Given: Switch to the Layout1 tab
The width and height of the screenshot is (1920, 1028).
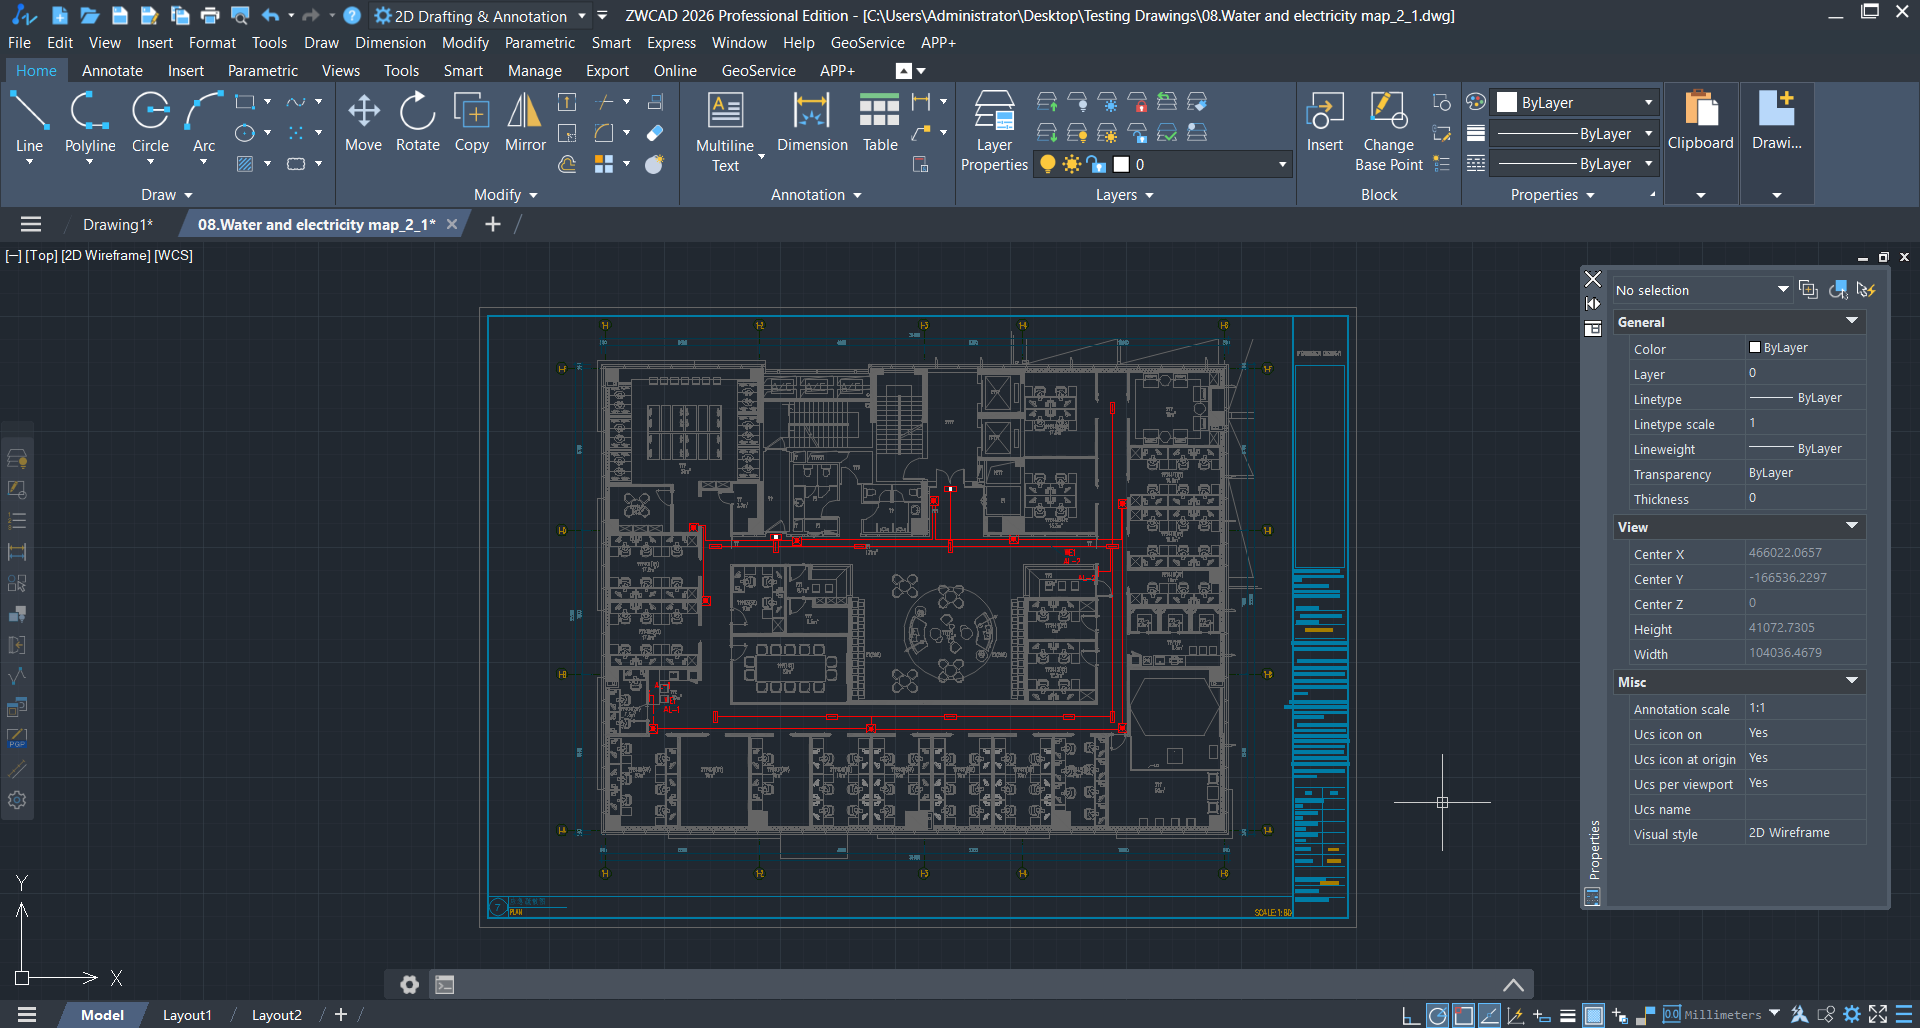Looking at the screenshot, I should coord(187,1015).
